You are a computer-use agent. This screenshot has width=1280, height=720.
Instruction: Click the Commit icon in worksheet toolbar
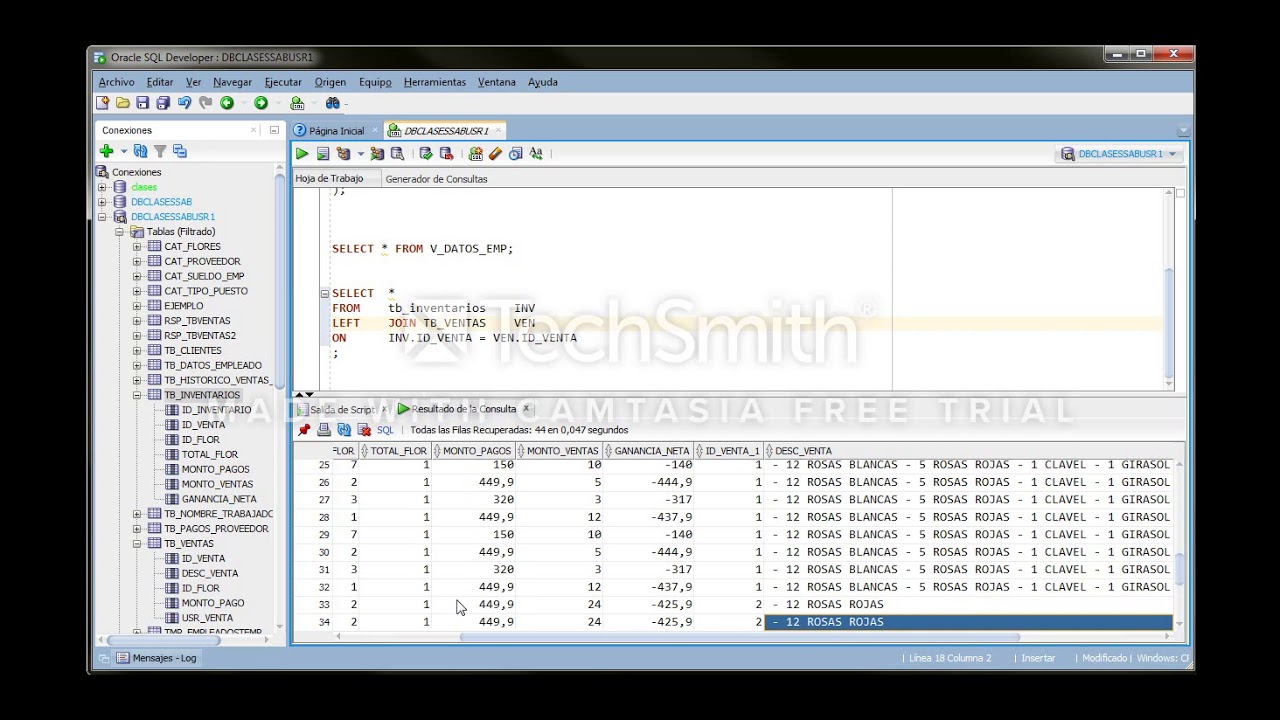tap(426, 154)
